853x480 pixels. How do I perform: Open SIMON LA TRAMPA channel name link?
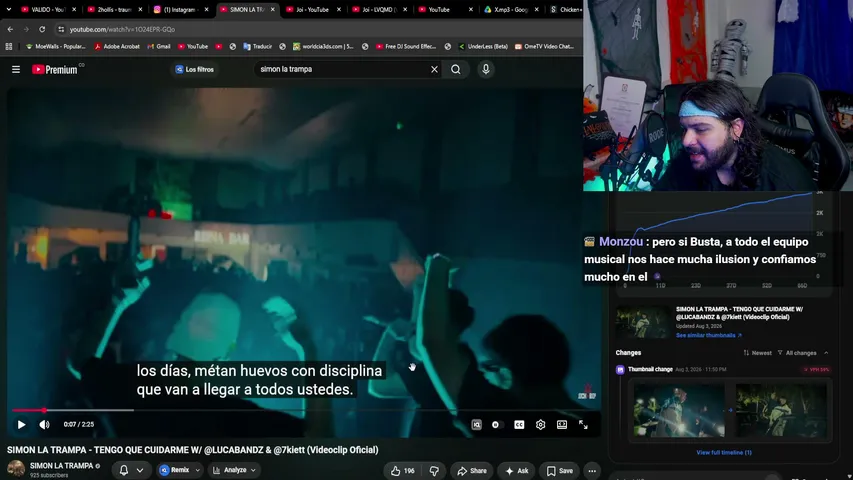pyautogui.click(x=61, y=466)
